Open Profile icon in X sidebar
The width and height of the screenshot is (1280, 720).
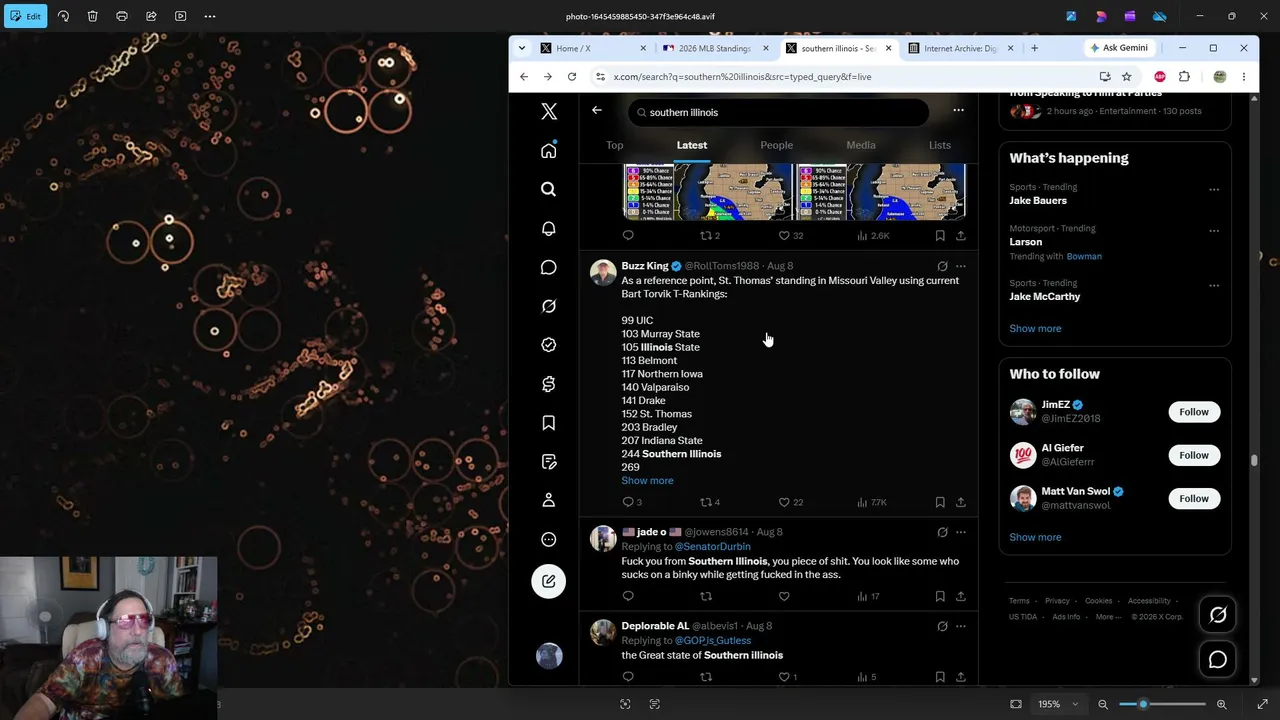pos(549,500)
